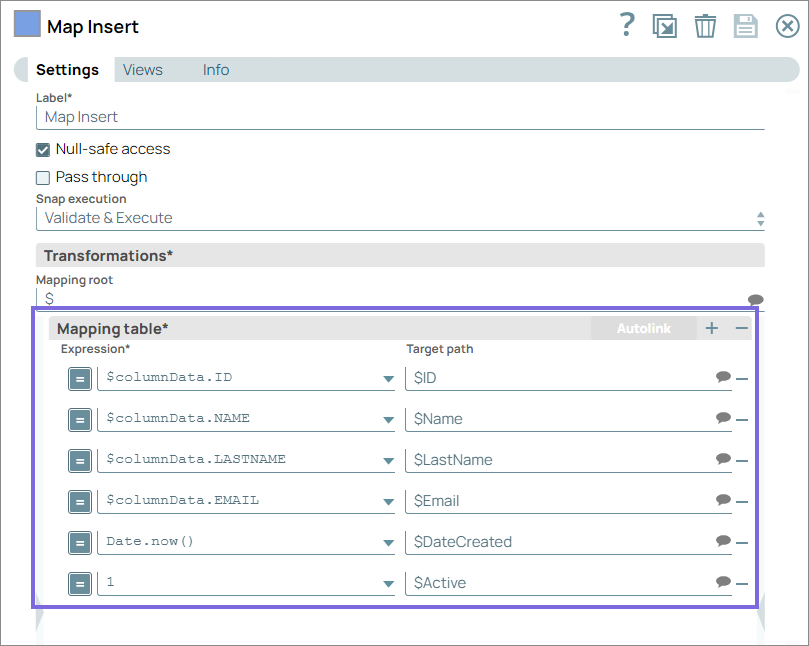
Task: Delete the $Active mapping row
Action: click(742, 584)
